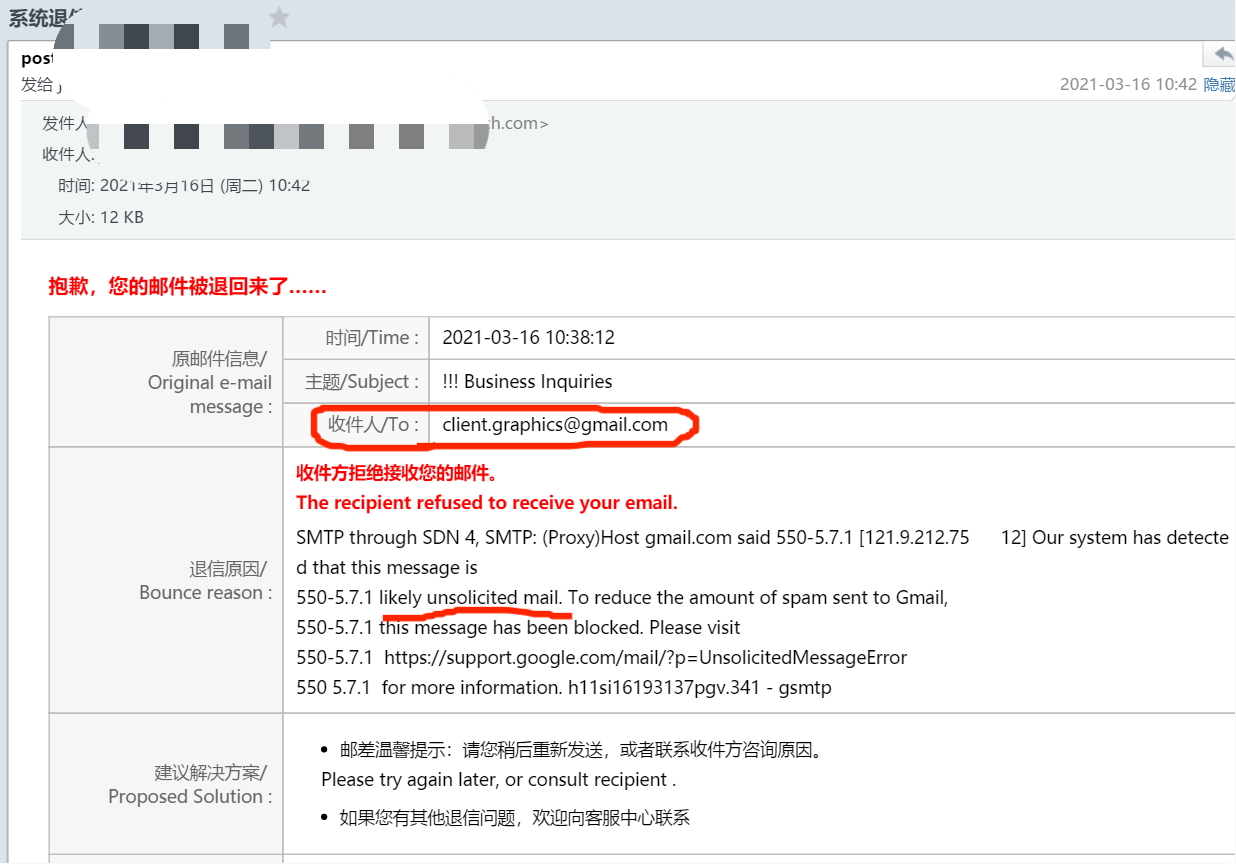Click the red 抱歉，您的邮件被退回来了 heading

(186, 286)
